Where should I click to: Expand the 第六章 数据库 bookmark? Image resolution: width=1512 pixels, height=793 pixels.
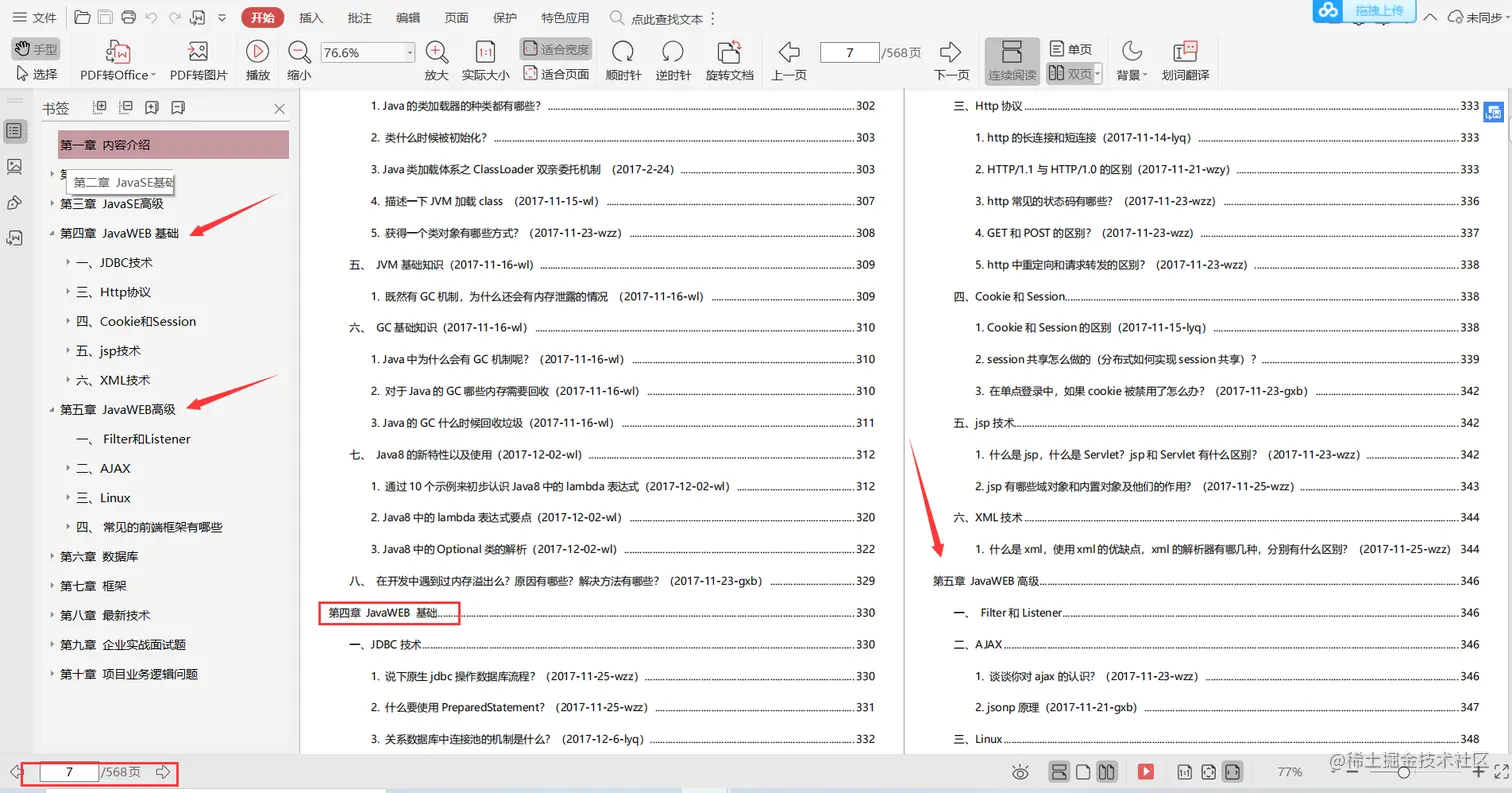[52, 557]
